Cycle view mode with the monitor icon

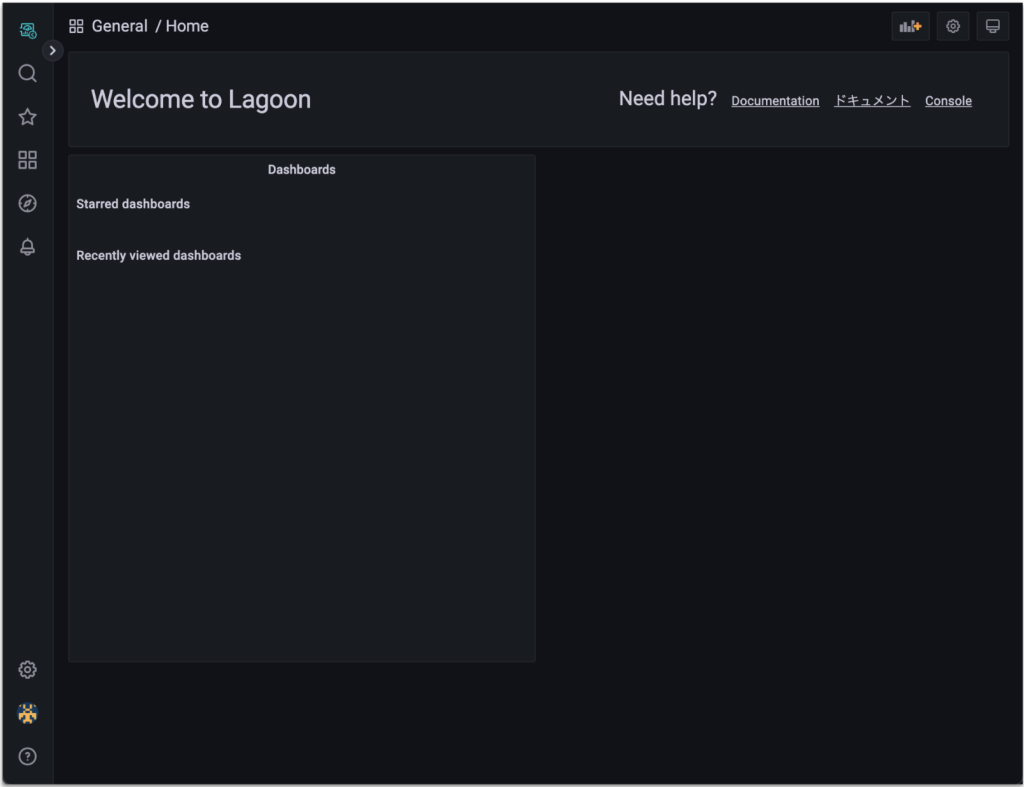coord(993,26)
